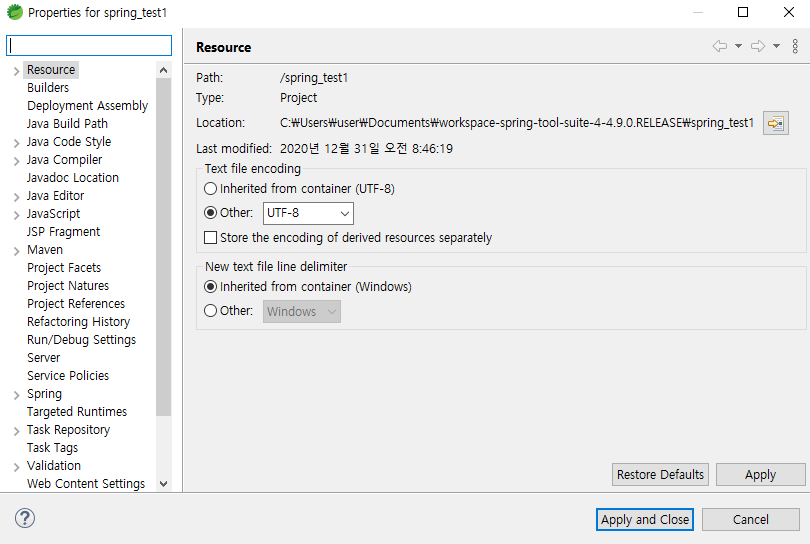Screen dimensions: 810x544
Task: Click the Show in System Explorer icon
Action: coord(775,123)
